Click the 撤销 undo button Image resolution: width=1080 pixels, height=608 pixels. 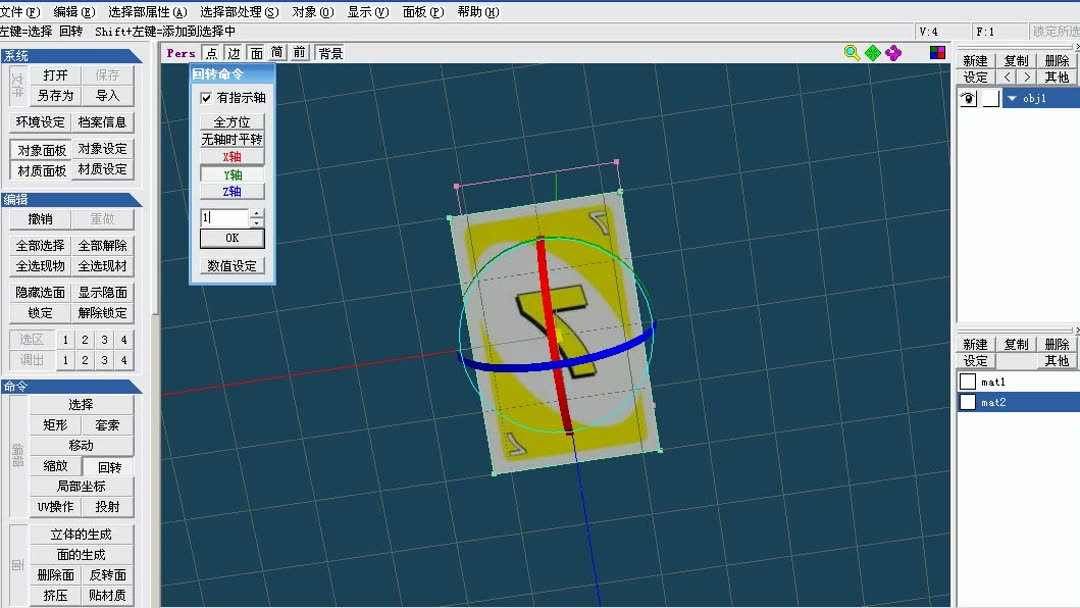[39, 218]
